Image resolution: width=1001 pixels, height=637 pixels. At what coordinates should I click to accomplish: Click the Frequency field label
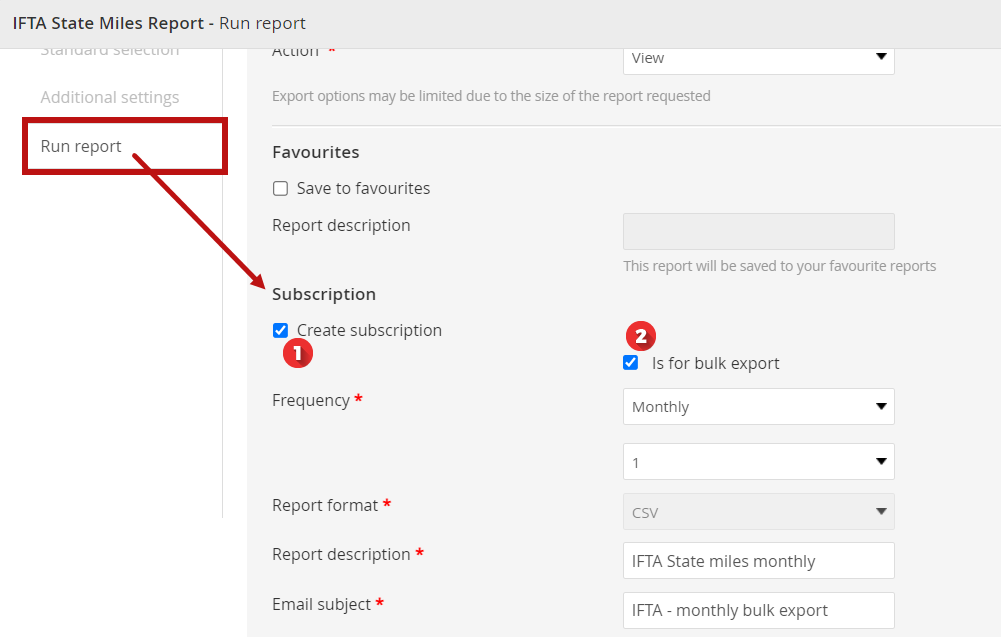[311, 400]
